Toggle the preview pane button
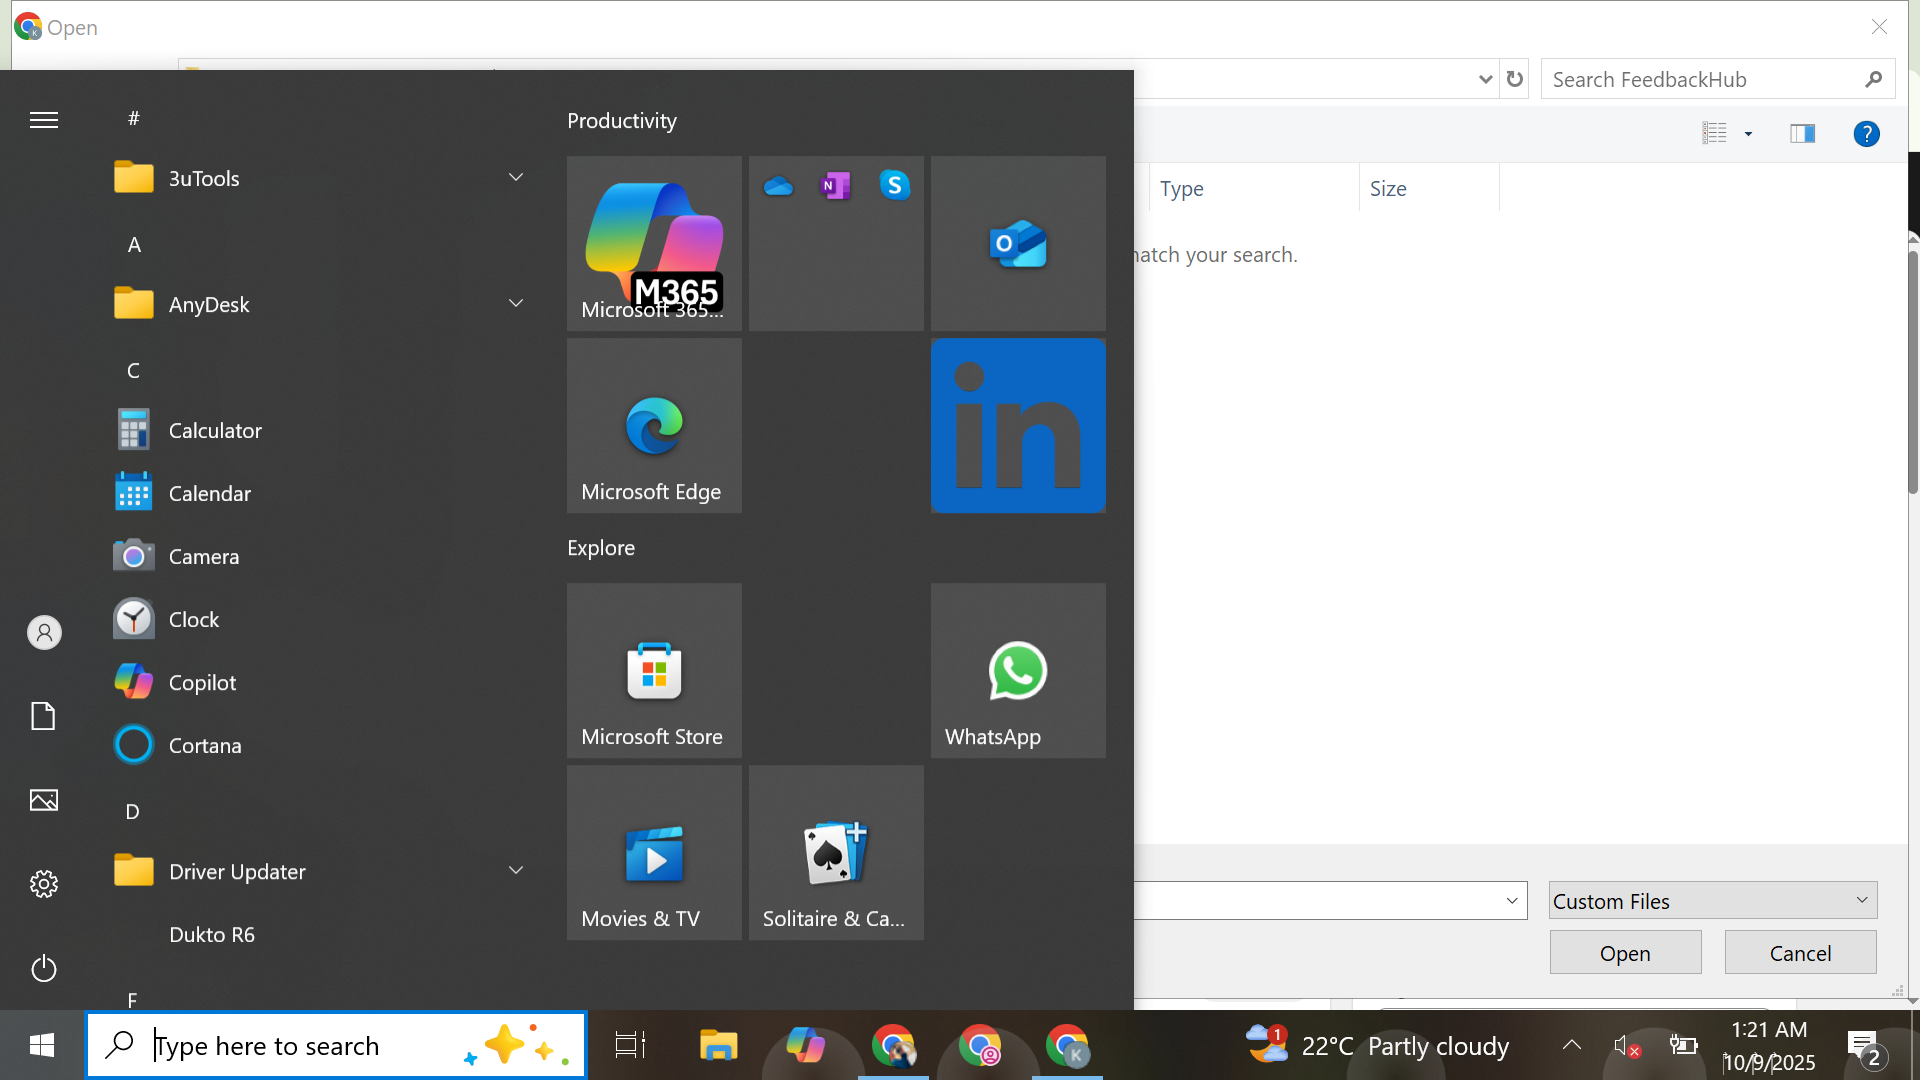This screenshot has width=1920, height=1080. point(1802,133)
